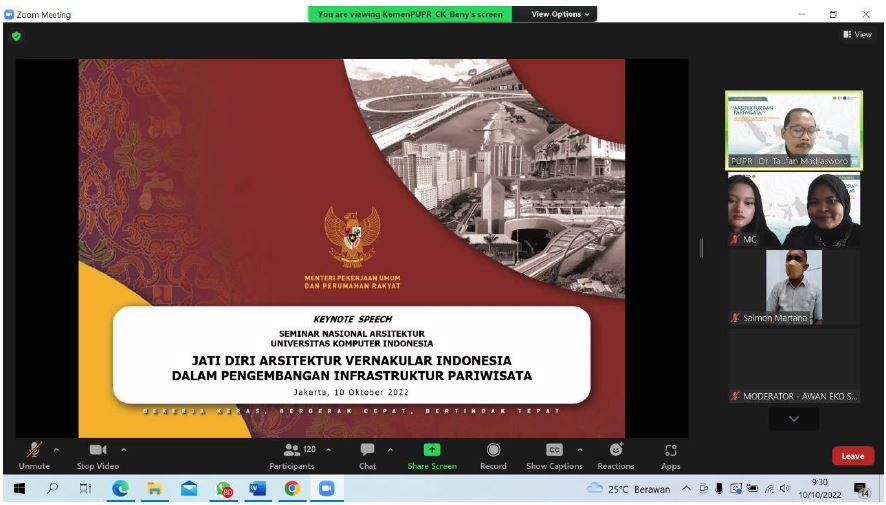Viewport: 886px width, 505px height.
Task: Select MODERATOR Awan Eko video tile
Action: (794, 365)
